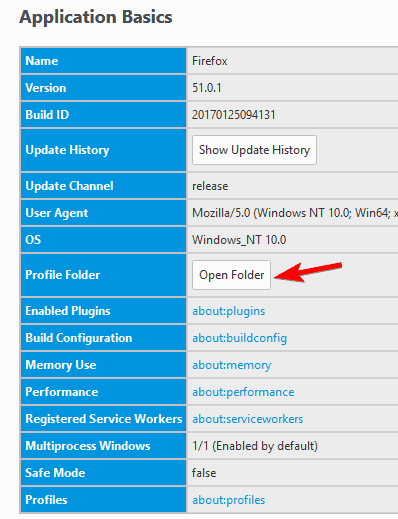Click the Profiles row label

46,500
